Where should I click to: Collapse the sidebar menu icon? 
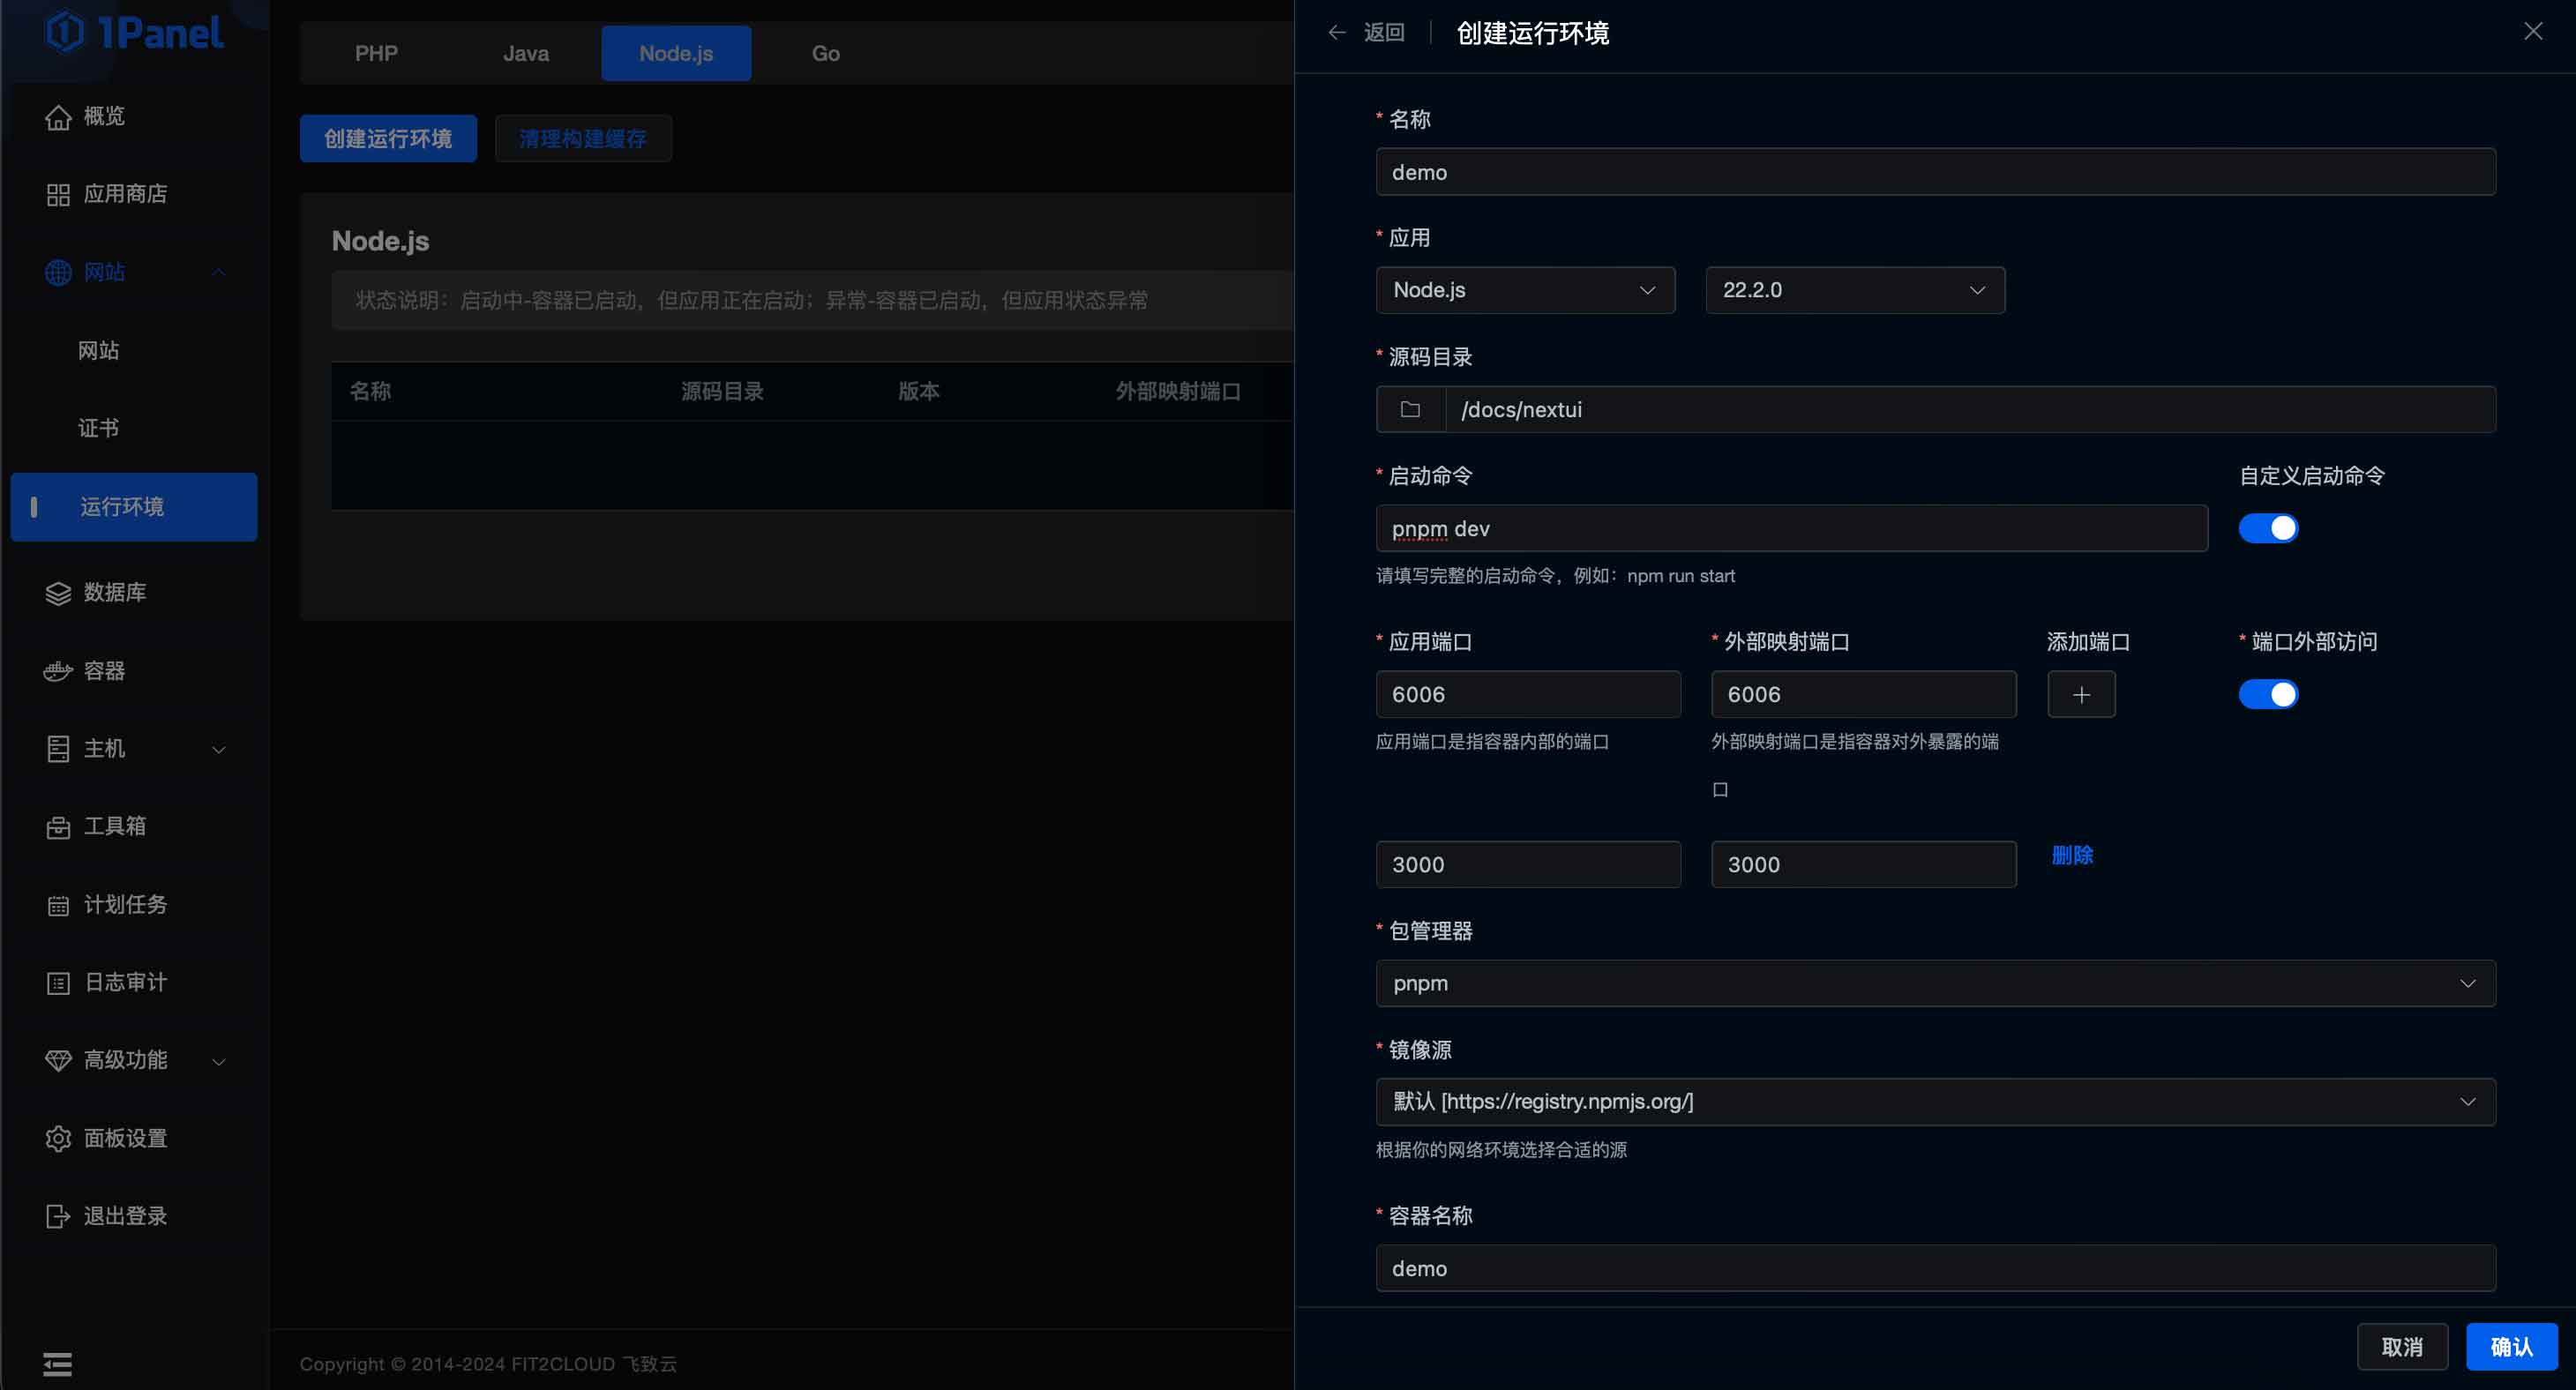point(57,1364)
